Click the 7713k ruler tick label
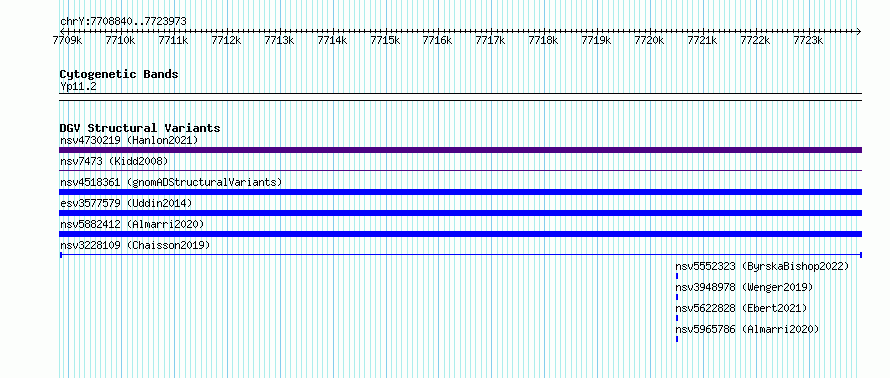Screen dimensions: 890x378 [279, 40]
